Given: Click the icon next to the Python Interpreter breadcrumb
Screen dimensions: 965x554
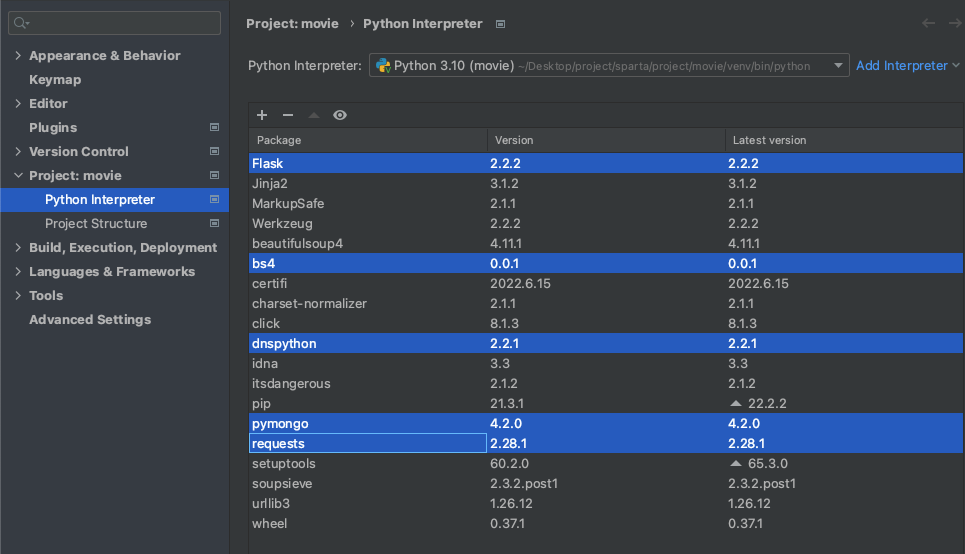Looking at the screenshot, I should tap(500, 24).
